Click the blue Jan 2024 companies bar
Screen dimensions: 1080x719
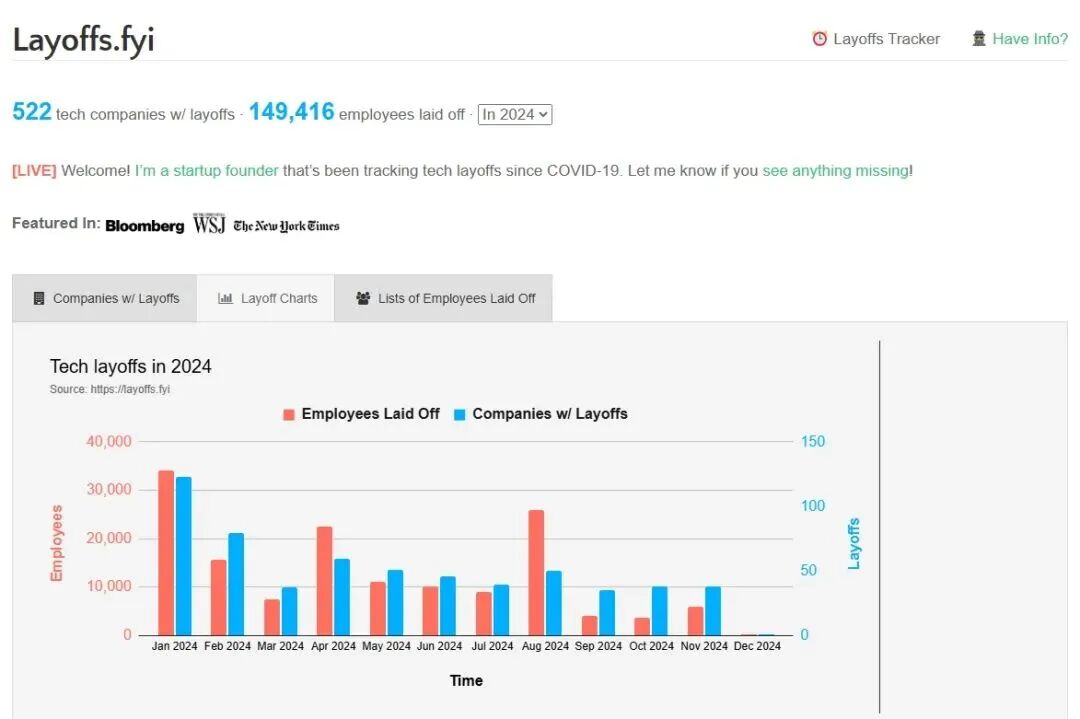point(184,556)
